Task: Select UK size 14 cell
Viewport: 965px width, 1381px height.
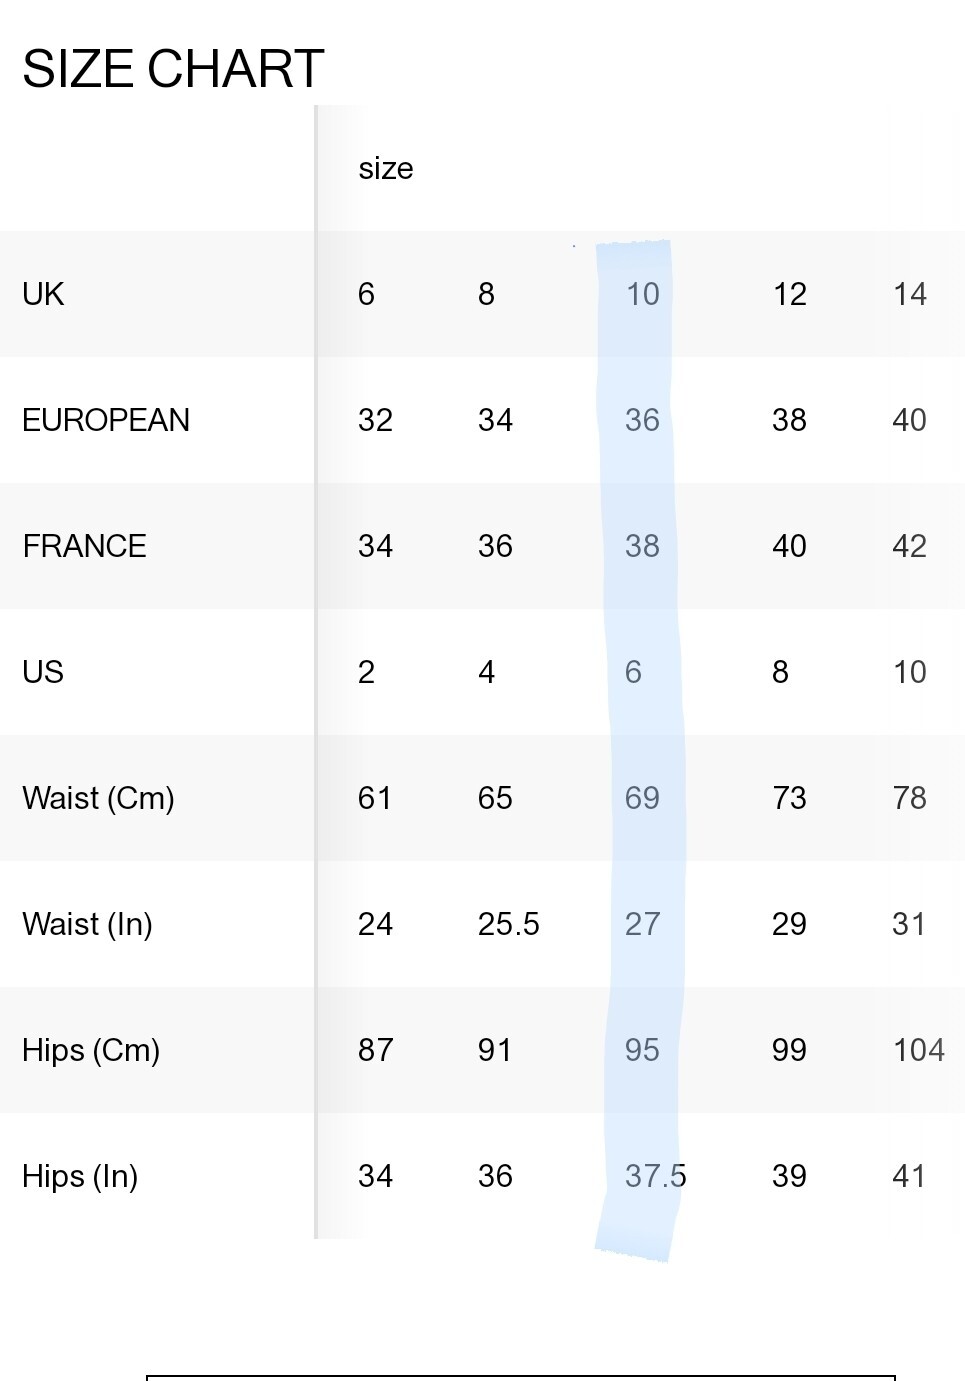Action: pyautogui.click(x=909, y=294)
